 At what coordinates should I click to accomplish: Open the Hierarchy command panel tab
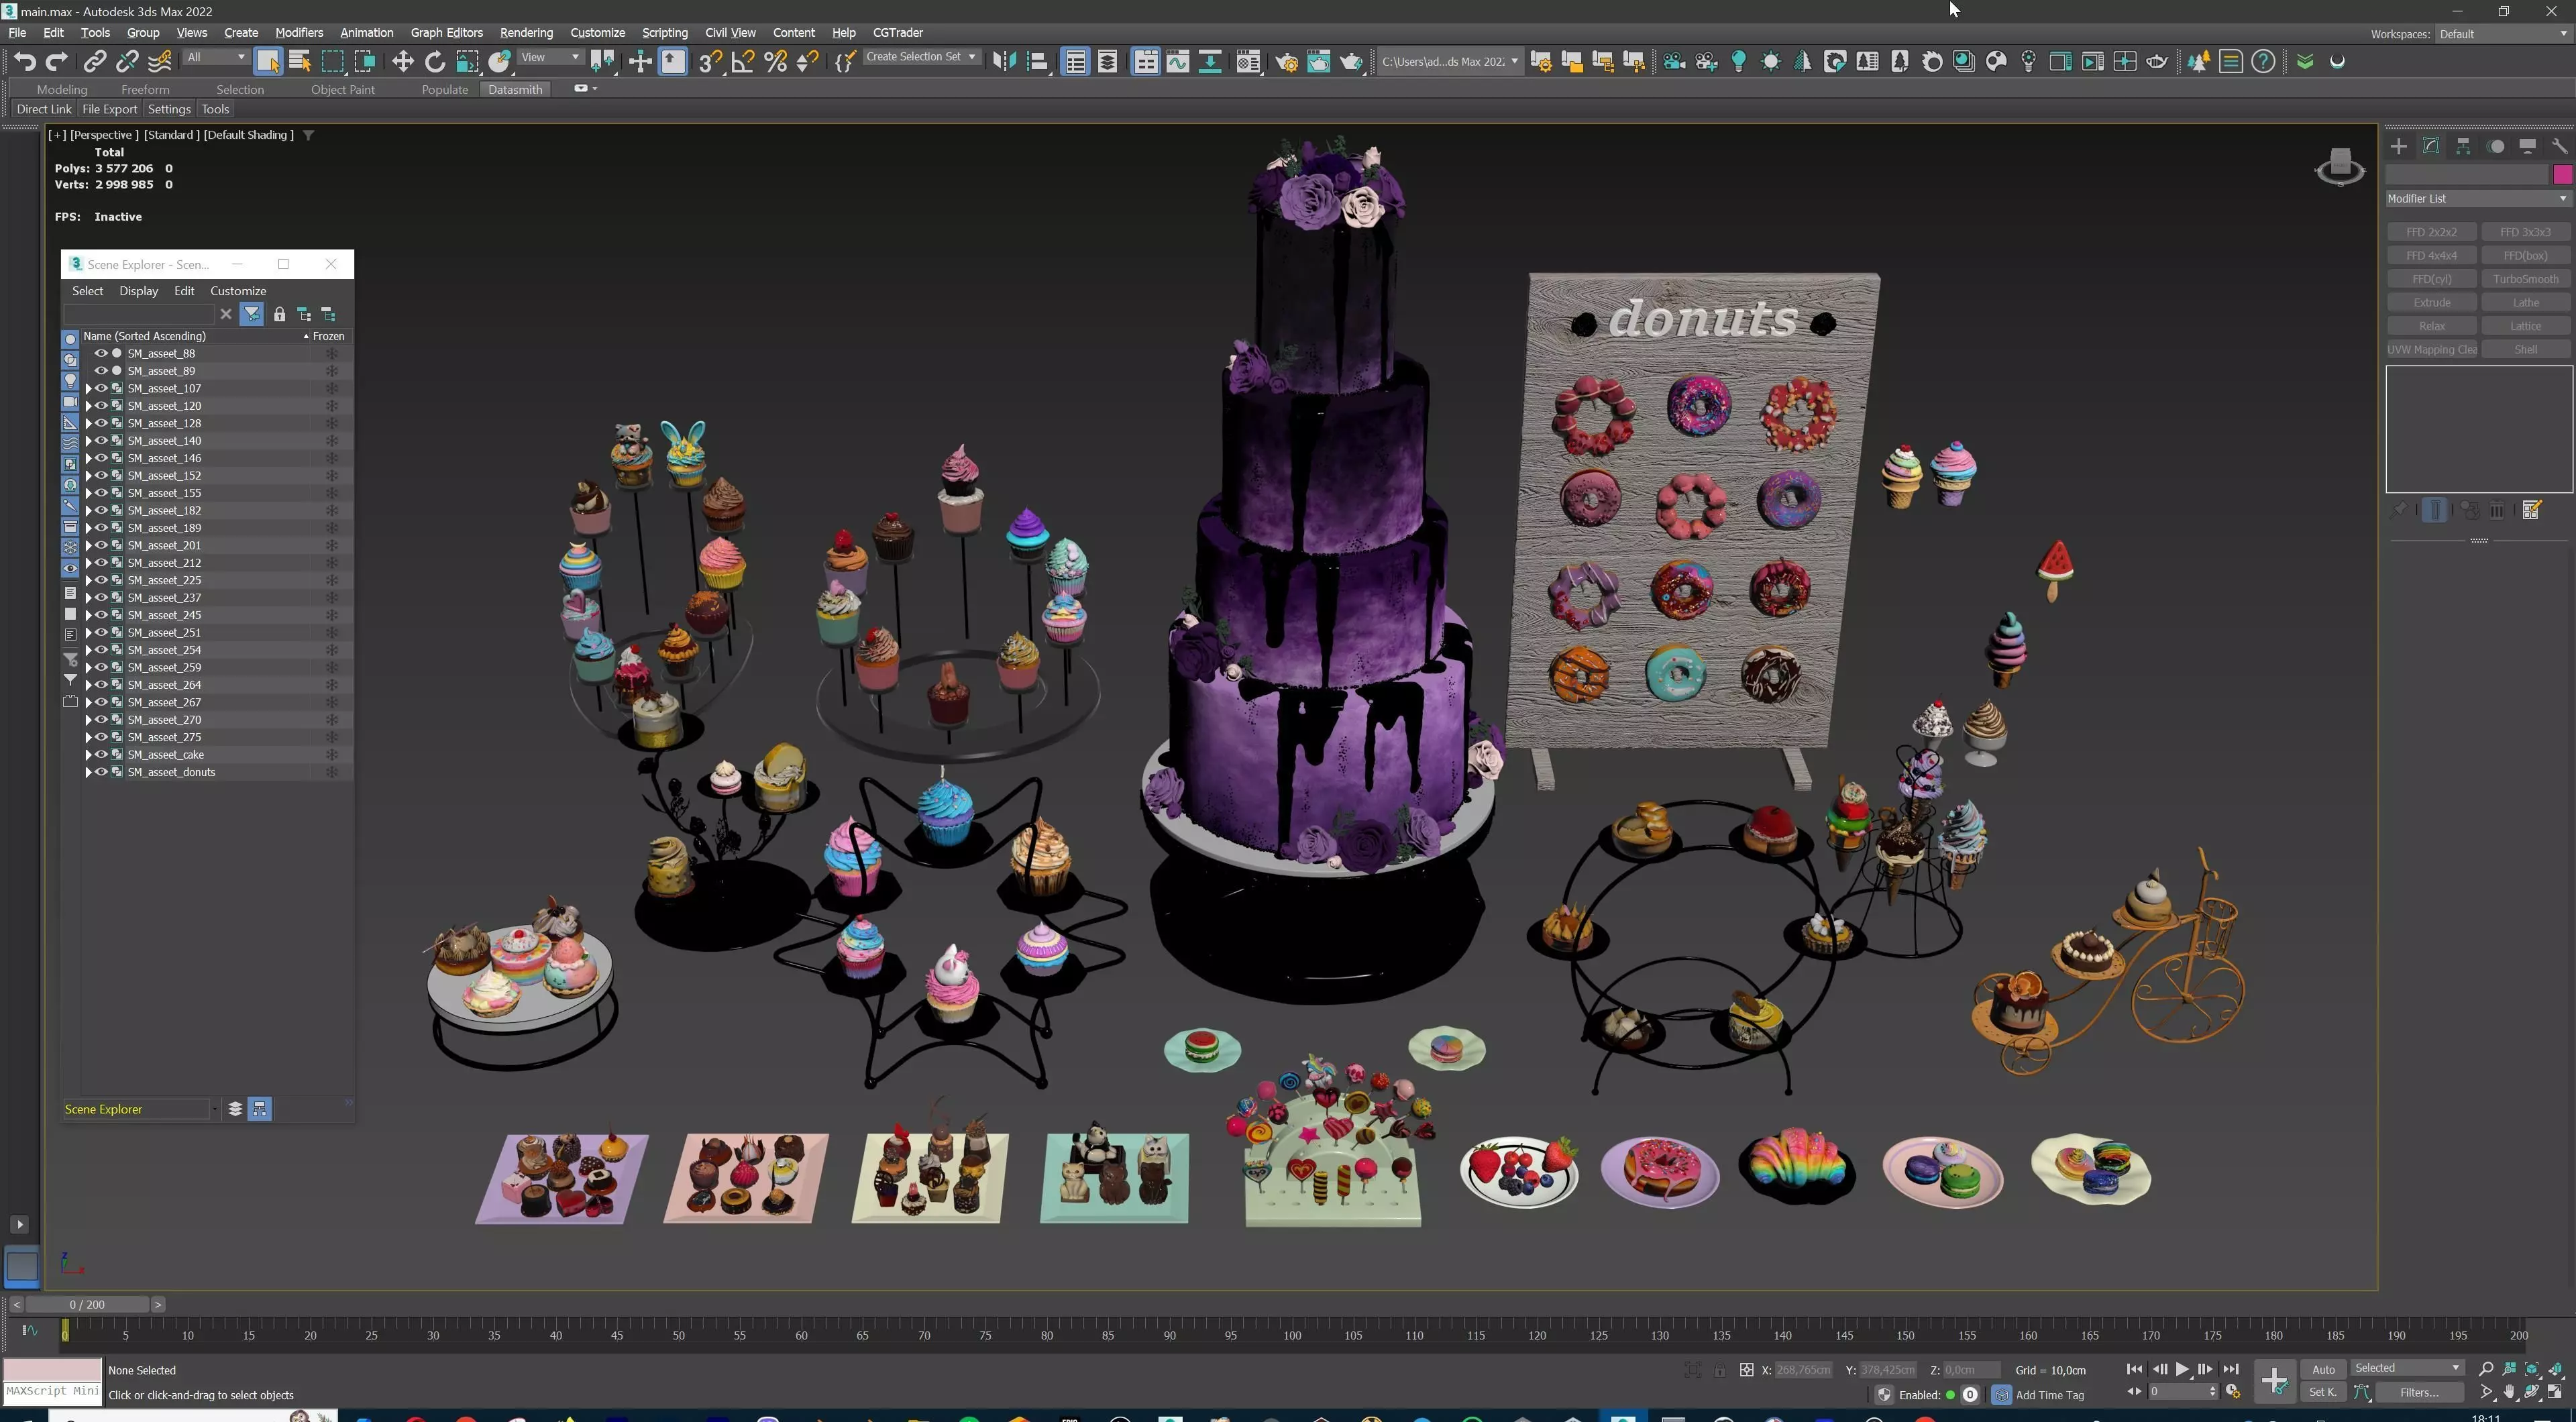(x=2463, y=146)
